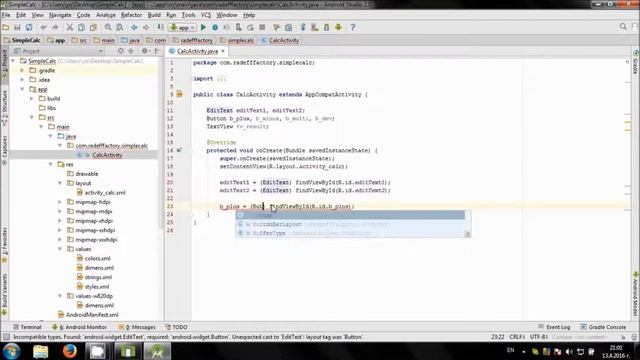The width and height of the screenshot is (640, 360).
Task: Click the Forward navigation arrow
Action: (x=146, y=27)
